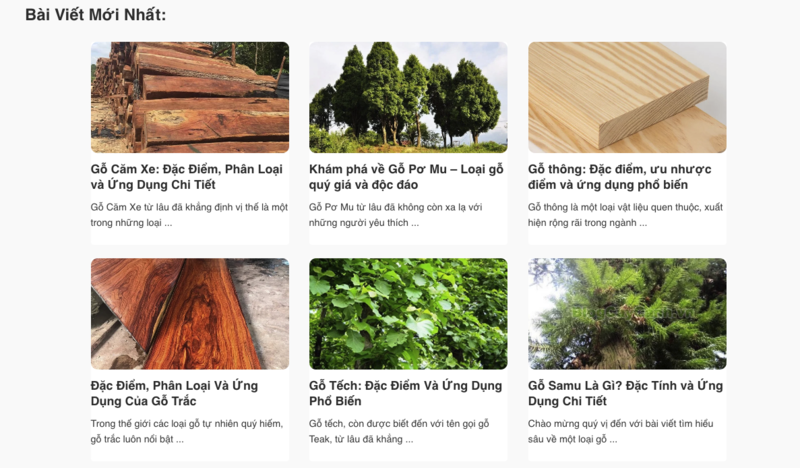Open article Khám phá về Gỗ Pơ Mu
The height and width of the screenshot is (468, 800).
(406, 177)
